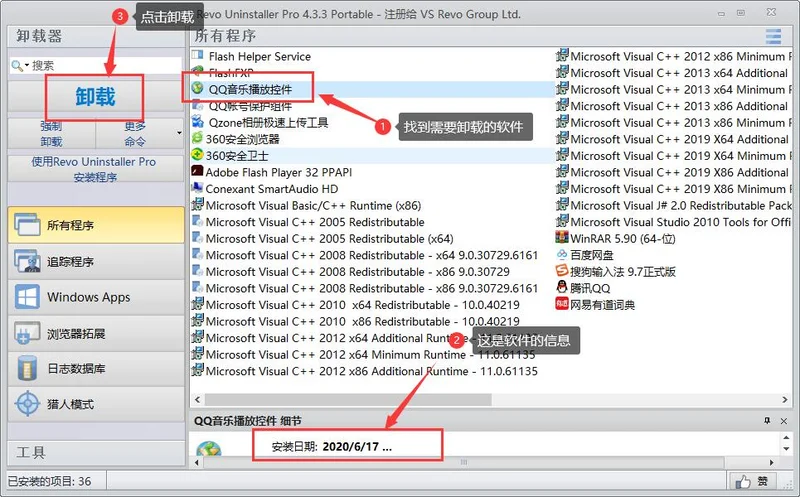
Task: Click 使用Revo Uninstaller Pro安装程序 button
Action: pos(95,169)
